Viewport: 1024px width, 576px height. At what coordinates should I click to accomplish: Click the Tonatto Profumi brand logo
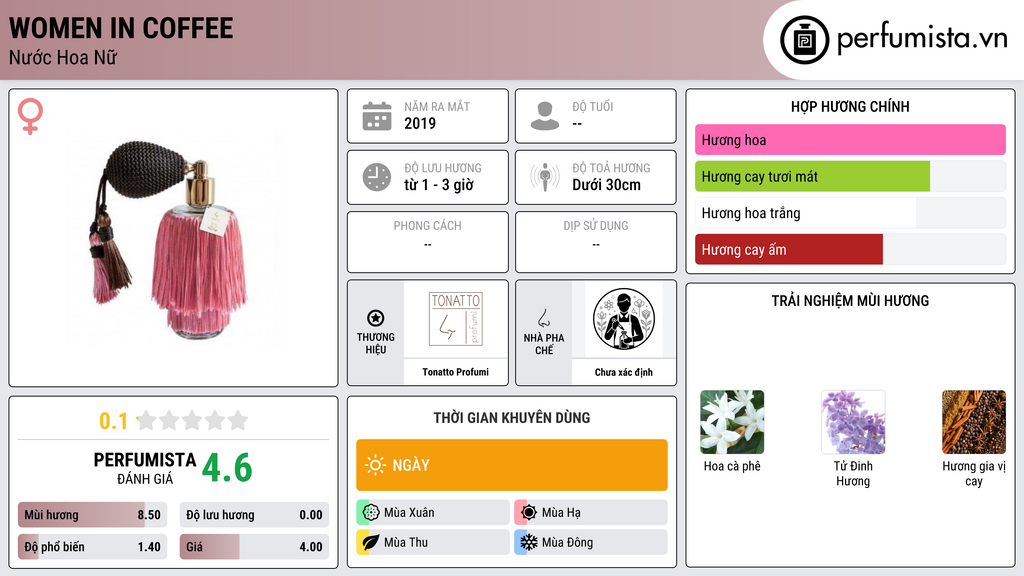tap(455, 319)
